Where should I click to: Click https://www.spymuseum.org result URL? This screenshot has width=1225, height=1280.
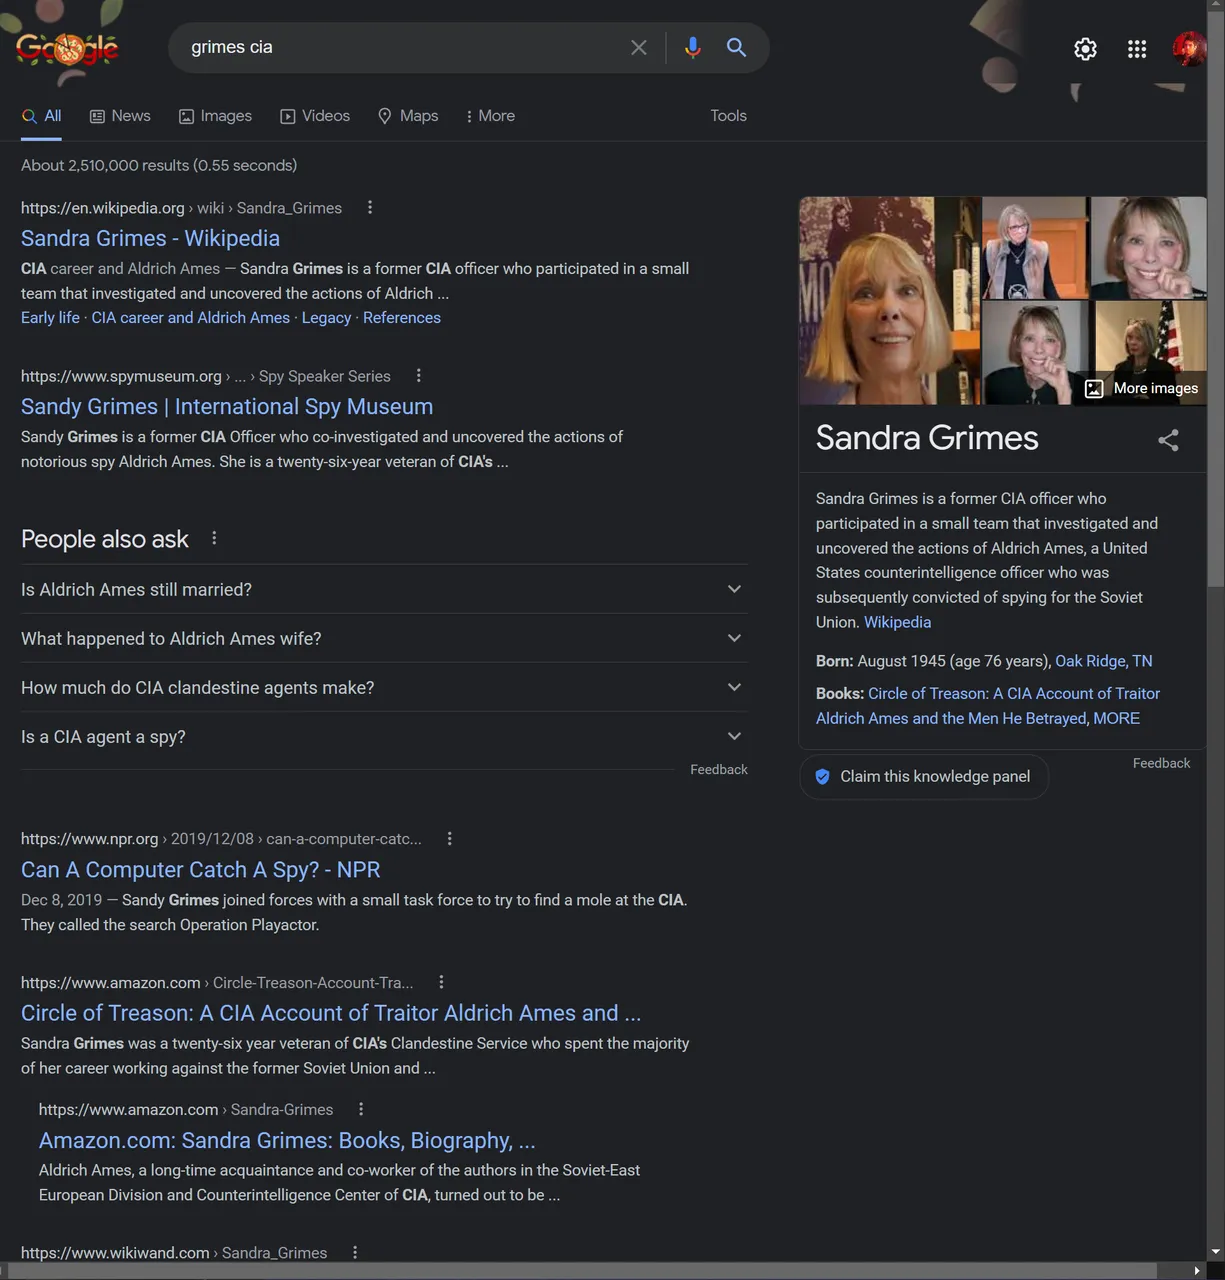pyautogui.click(x=121, y=375)
